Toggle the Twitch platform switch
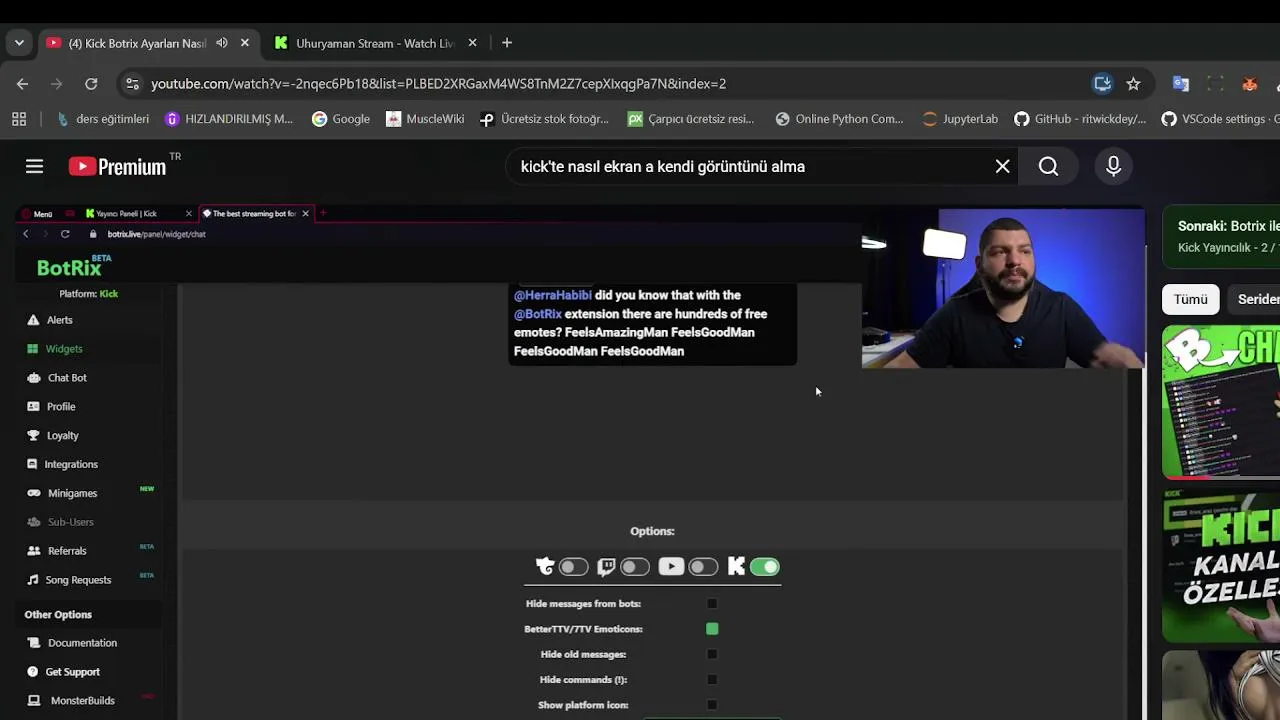The image size is (1280, 720). 635,567
